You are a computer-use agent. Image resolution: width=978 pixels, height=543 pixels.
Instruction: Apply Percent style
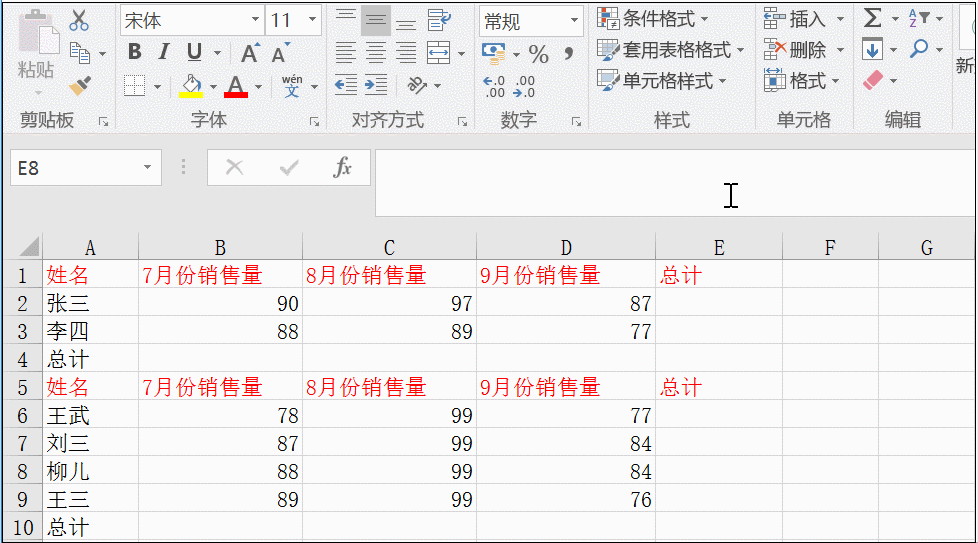(538, 54)
